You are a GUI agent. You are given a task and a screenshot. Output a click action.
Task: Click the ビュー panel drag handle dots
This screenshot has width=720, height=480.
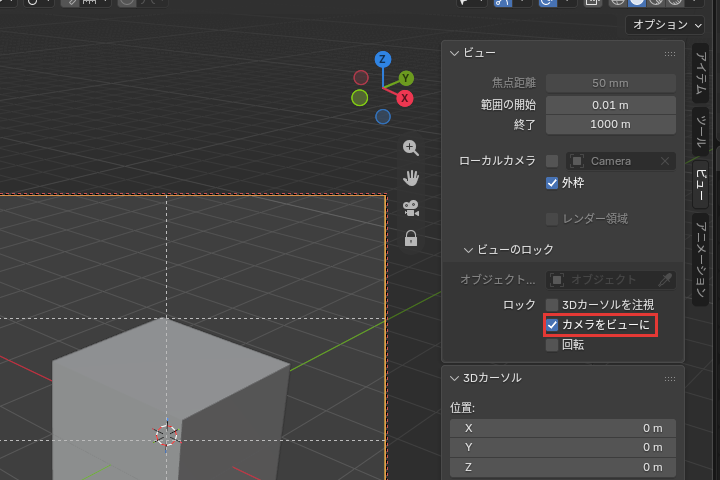pos(669,54)
